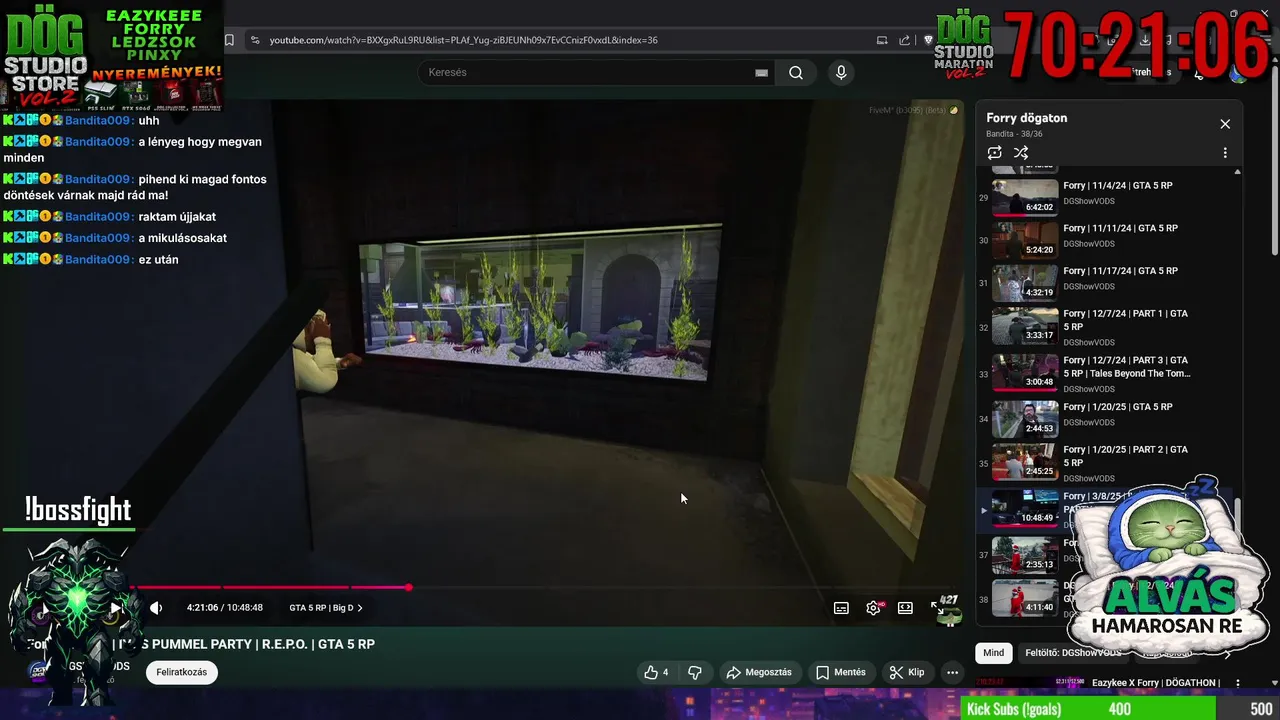Click the 5:24:20 video thumbnail

coord(1025,240)
